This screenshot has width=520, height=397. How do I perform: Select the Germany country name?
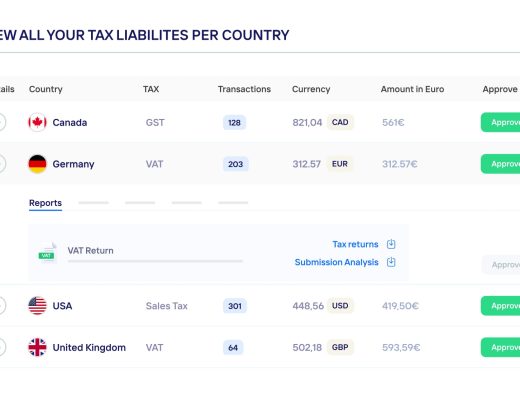tap(73, 164)
